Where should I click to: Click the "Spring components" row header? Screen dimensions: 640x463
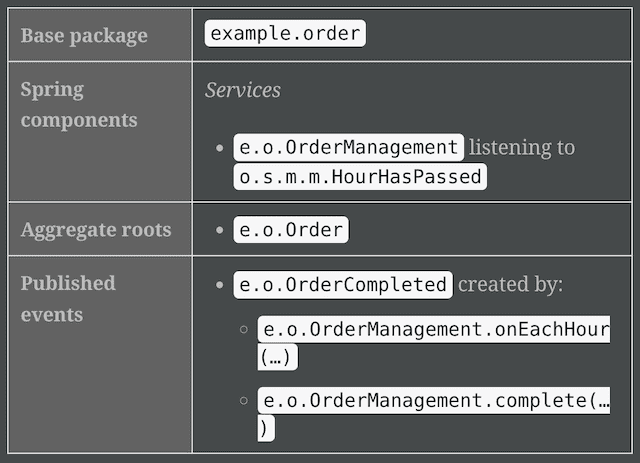pos(79,104)
